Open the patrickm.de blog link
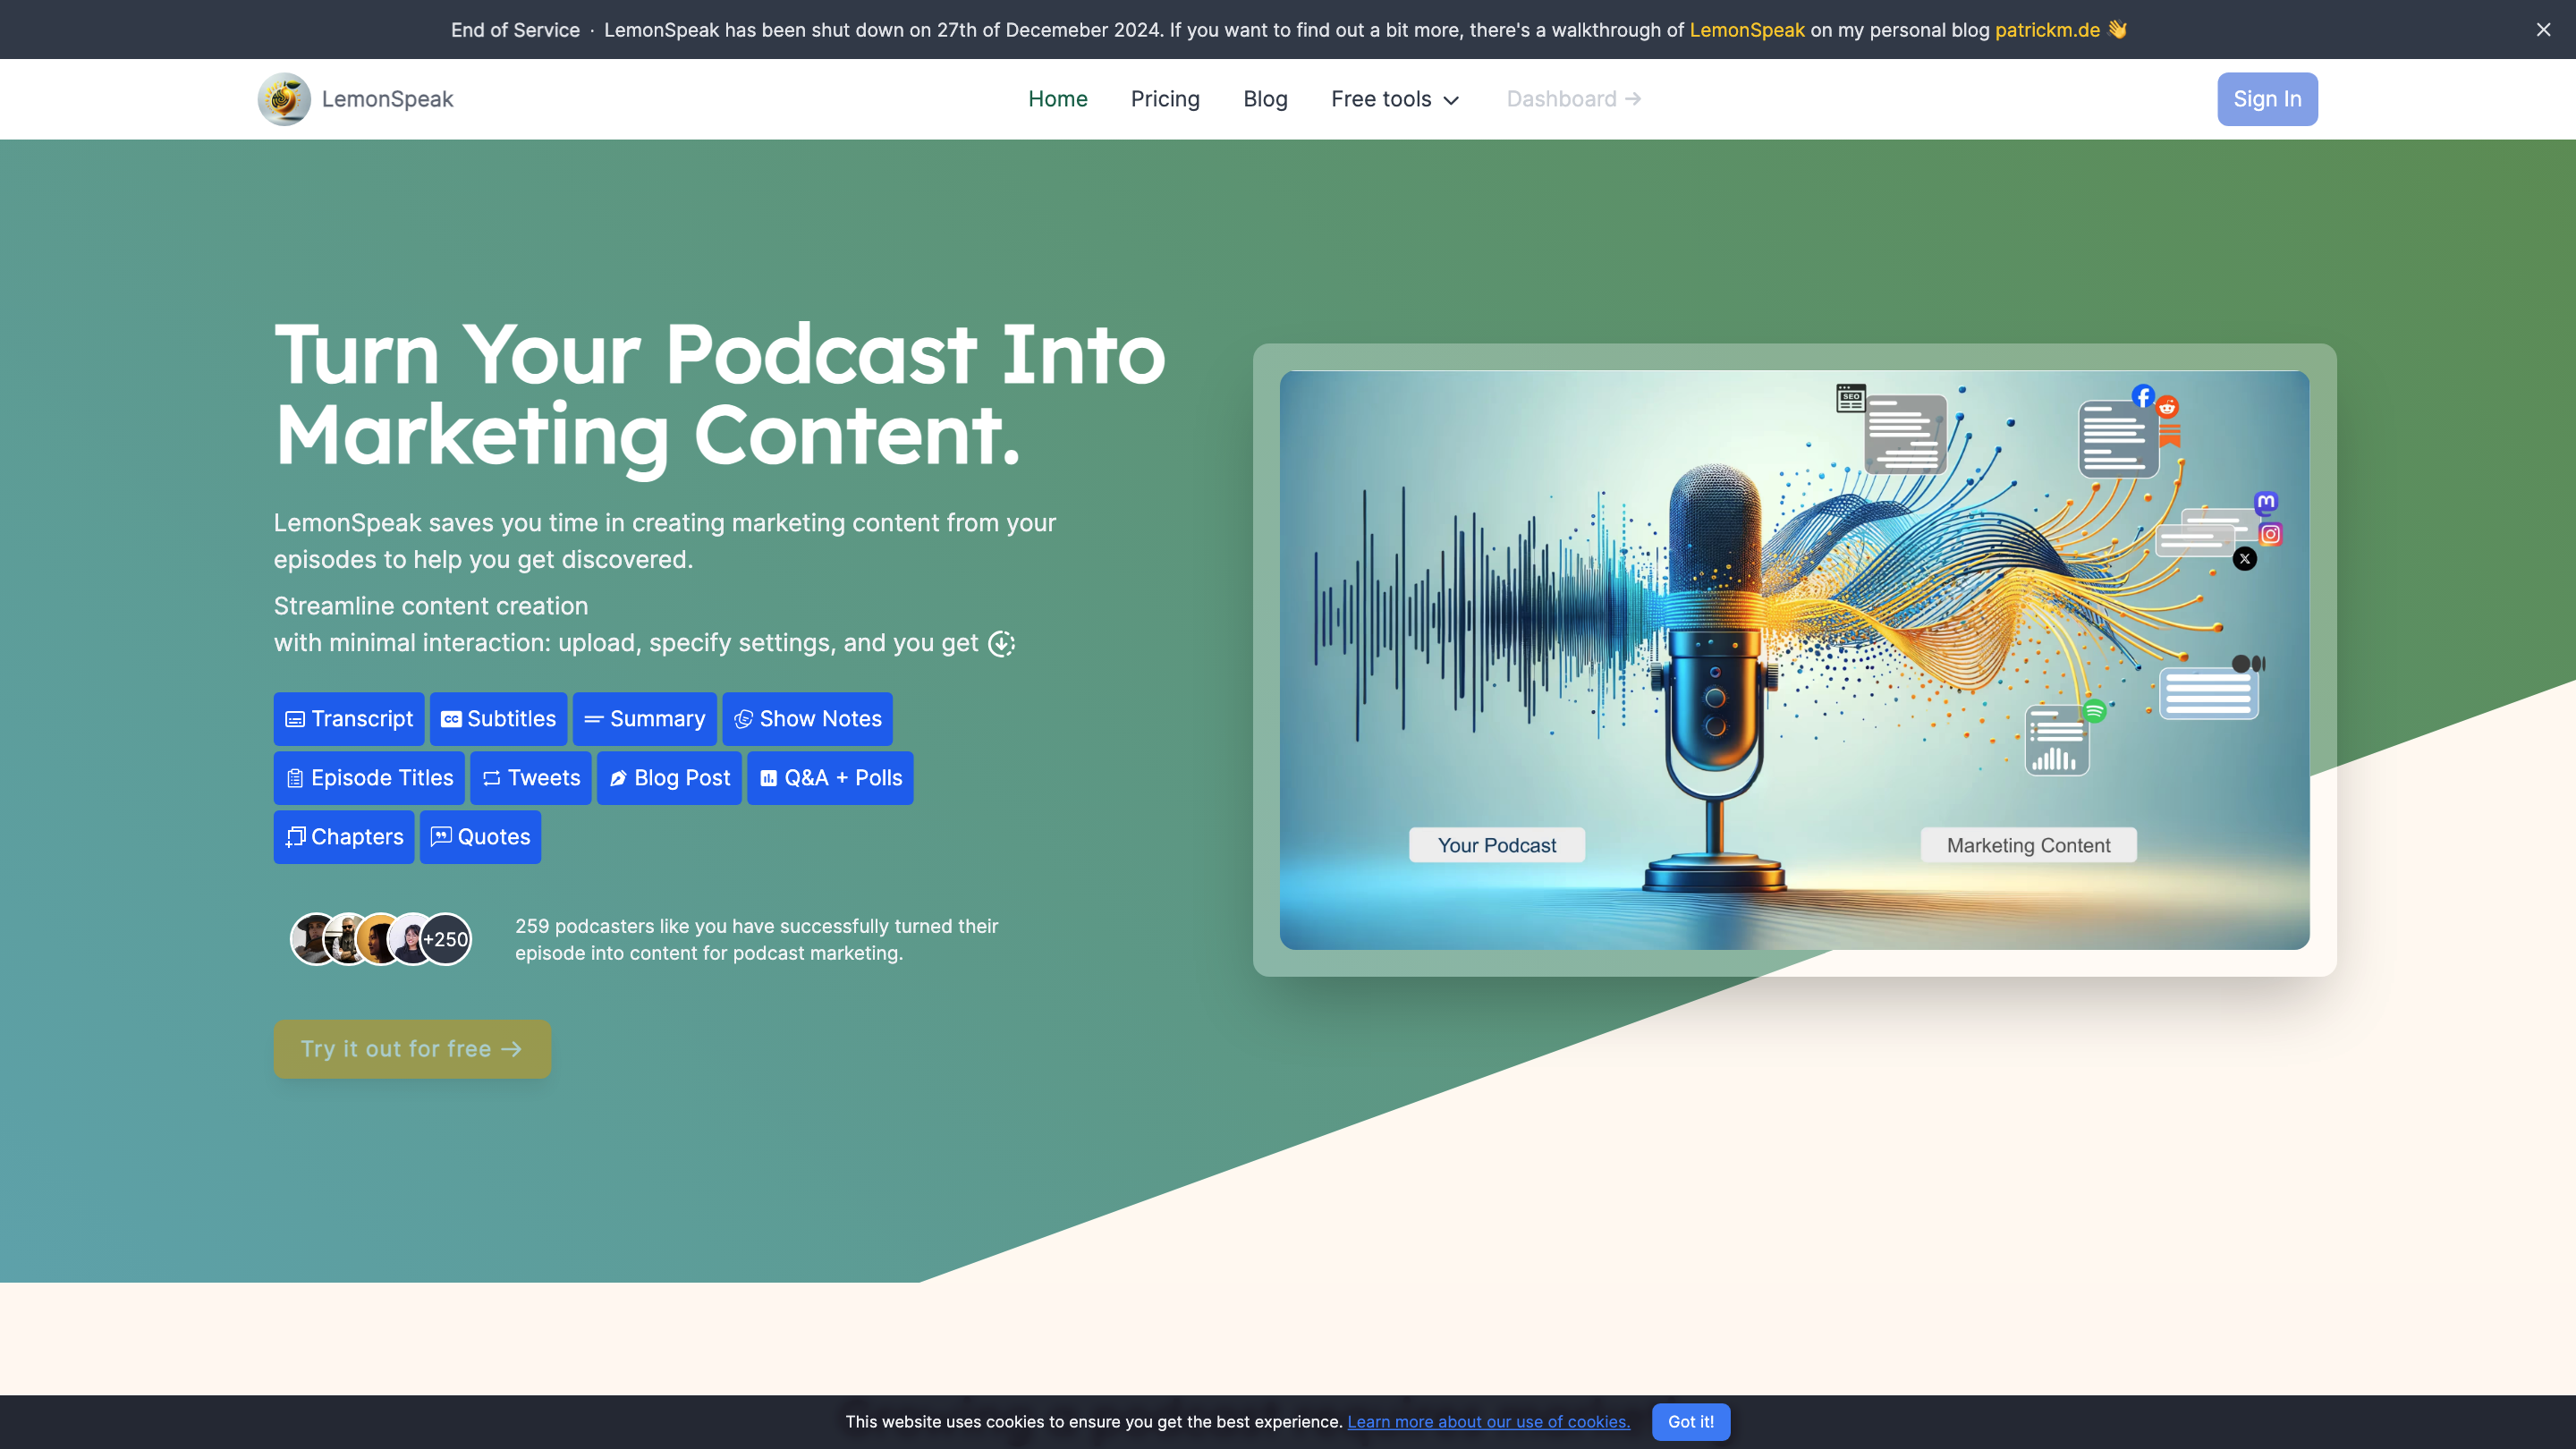The height and width of the screenshot is (1449, 2576). click(x=2047, y=30)
